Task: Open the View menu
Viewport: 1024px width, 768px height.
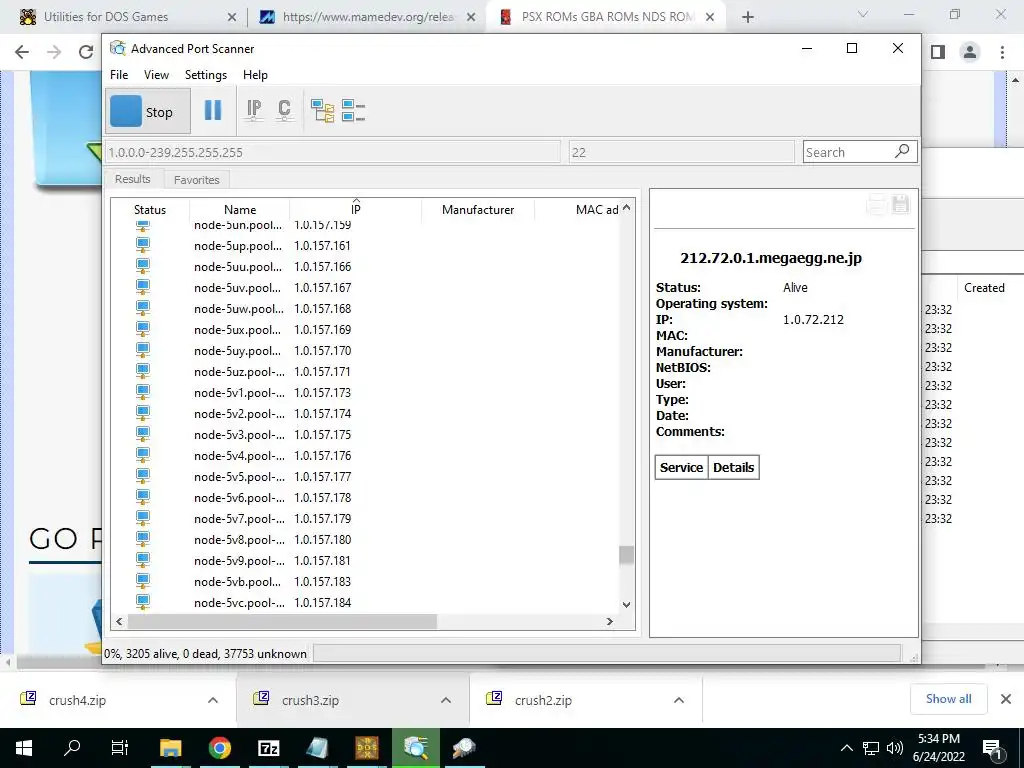Action: [x=156, y=74]
